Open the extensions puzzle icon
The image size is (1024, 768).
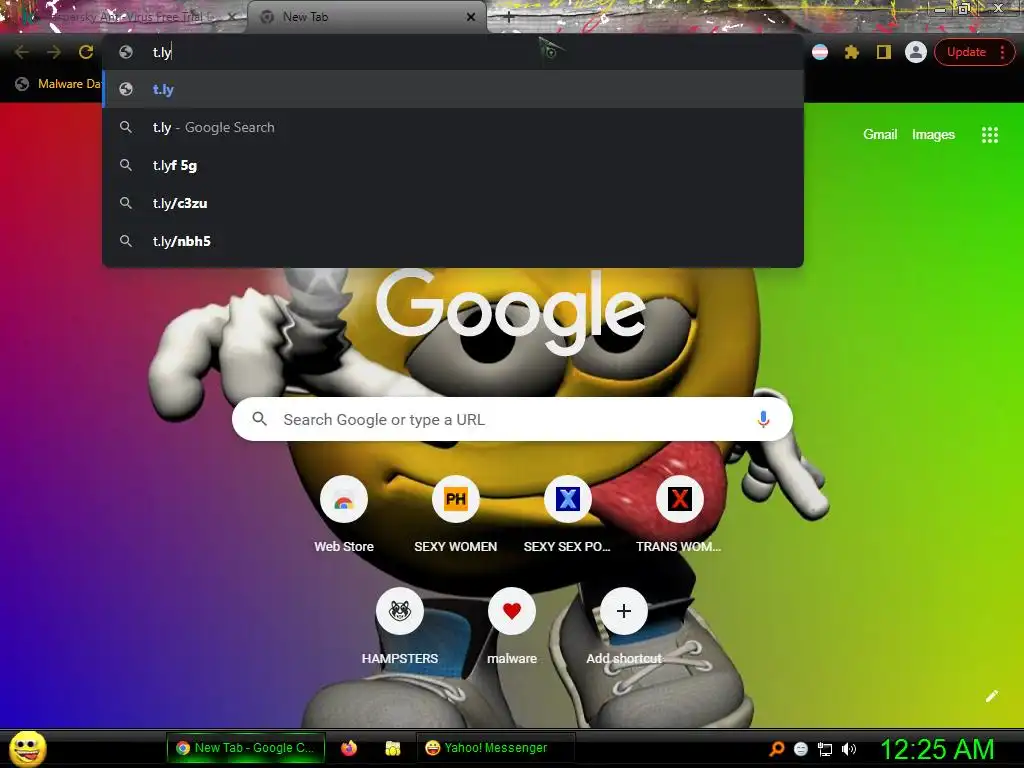point(852,52)
